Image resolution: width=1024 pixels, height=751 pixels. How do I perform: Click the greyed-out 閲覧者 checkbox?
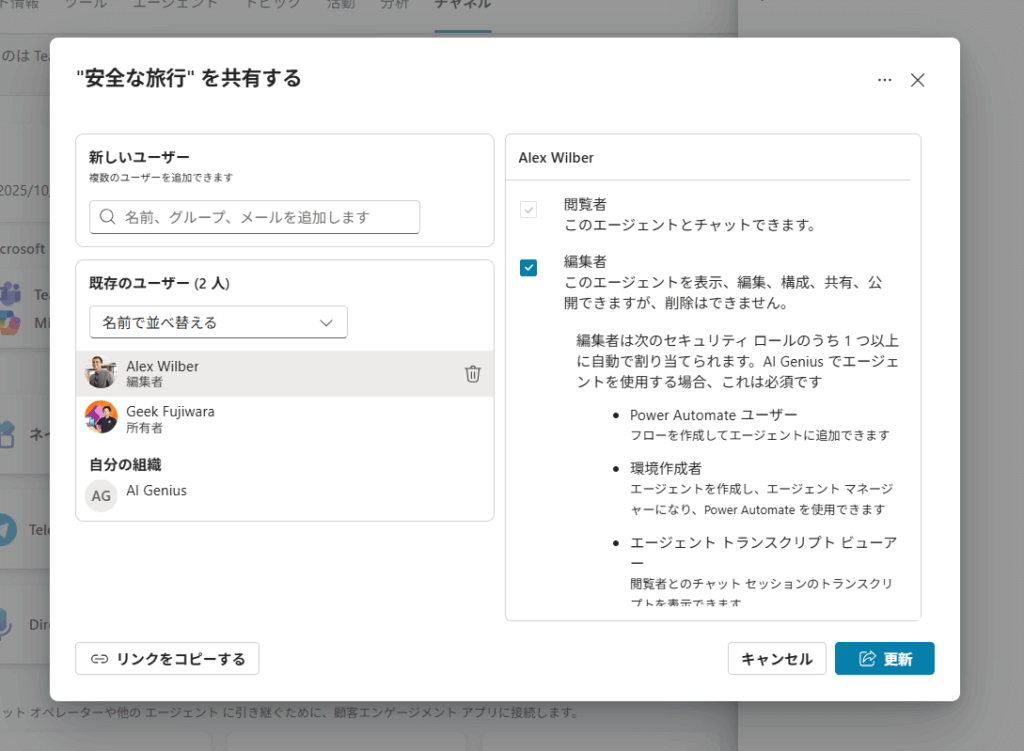click(528, 210)
